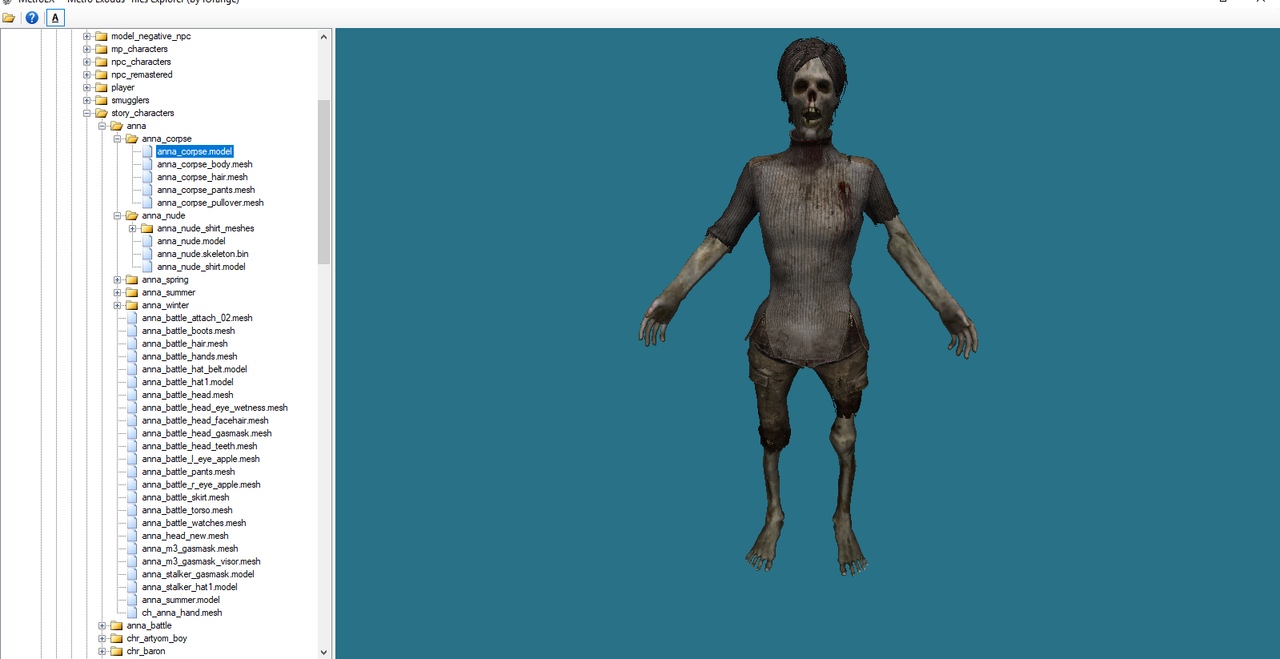Collapse the anna_corpse folder
This screenshot has height=659, width=1280.
coord(117,139)
